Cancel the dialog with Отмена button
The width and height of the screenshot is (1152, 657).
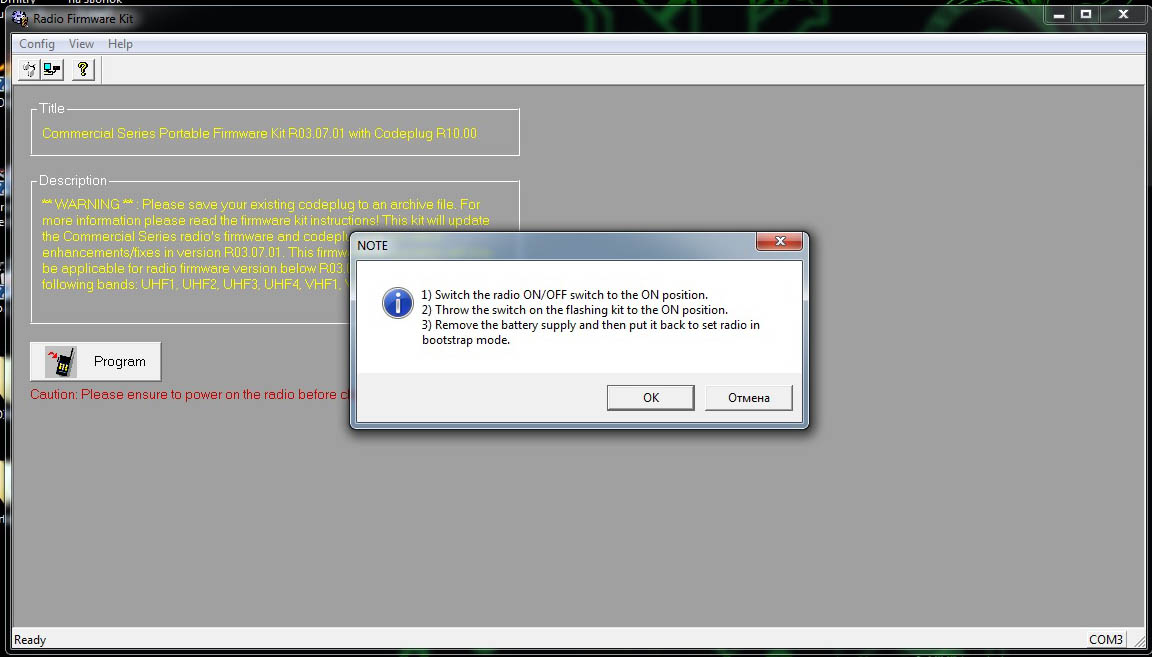[749, 398]
